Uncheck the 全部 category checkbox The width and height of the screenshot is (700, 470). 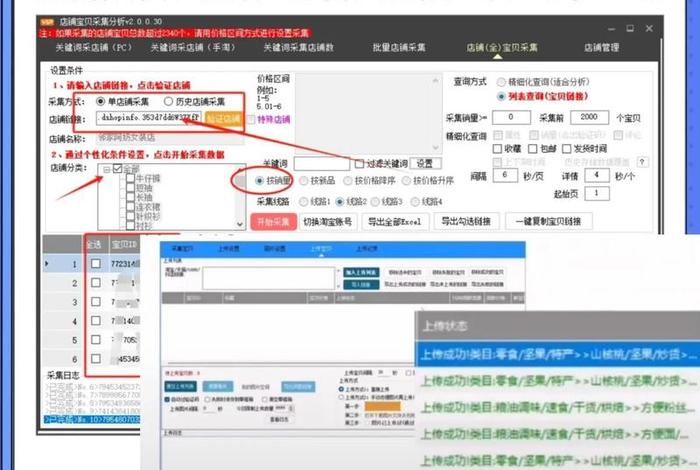117,168
